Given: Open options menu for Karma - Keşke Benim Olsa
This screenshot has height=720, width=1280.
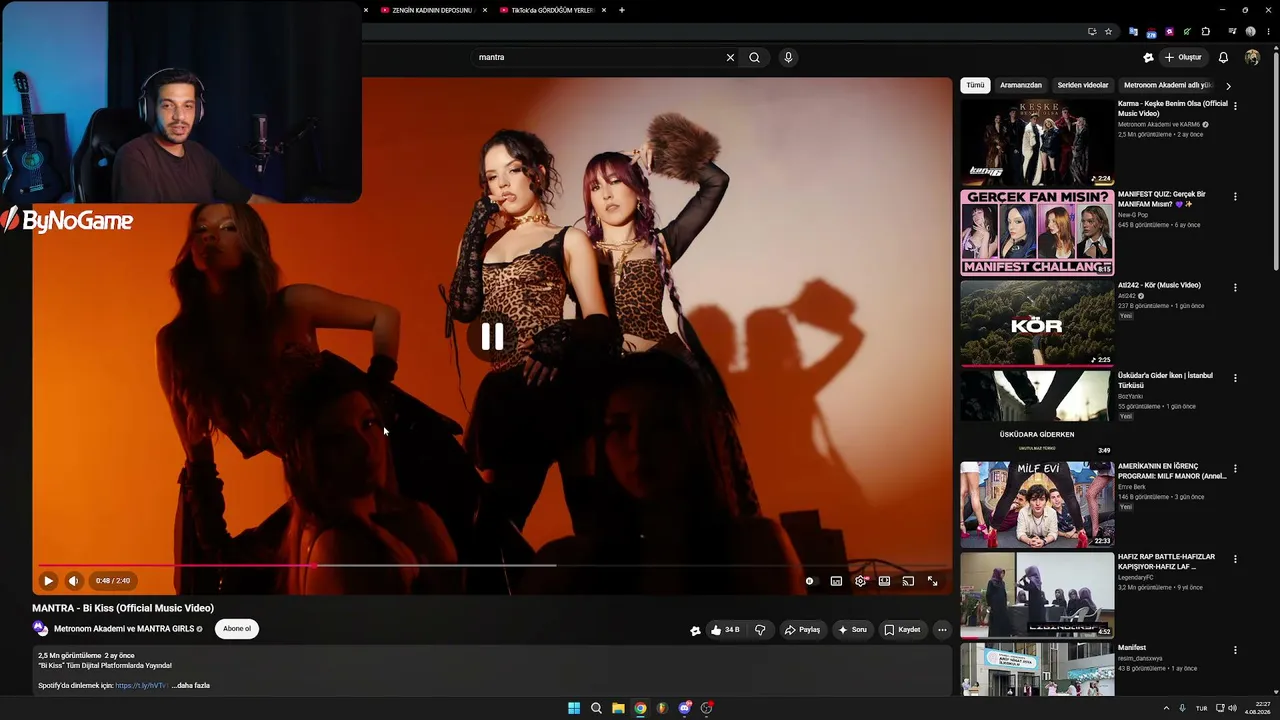Looking at the screenshot, I should [x=1235, y=106].
